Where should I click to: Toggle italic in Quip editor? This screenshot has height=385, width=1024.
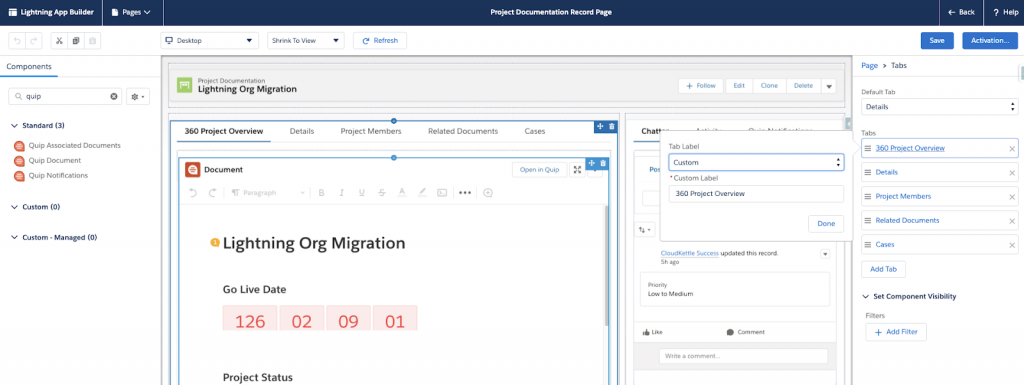(341, 192)
